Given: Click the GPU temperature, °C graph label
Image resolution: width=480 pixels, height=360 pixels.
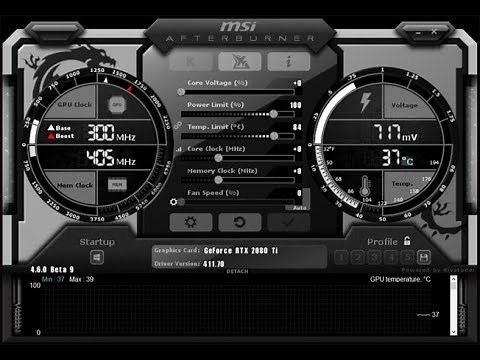Looking at the screenshot, I should (x=400, y=279).
